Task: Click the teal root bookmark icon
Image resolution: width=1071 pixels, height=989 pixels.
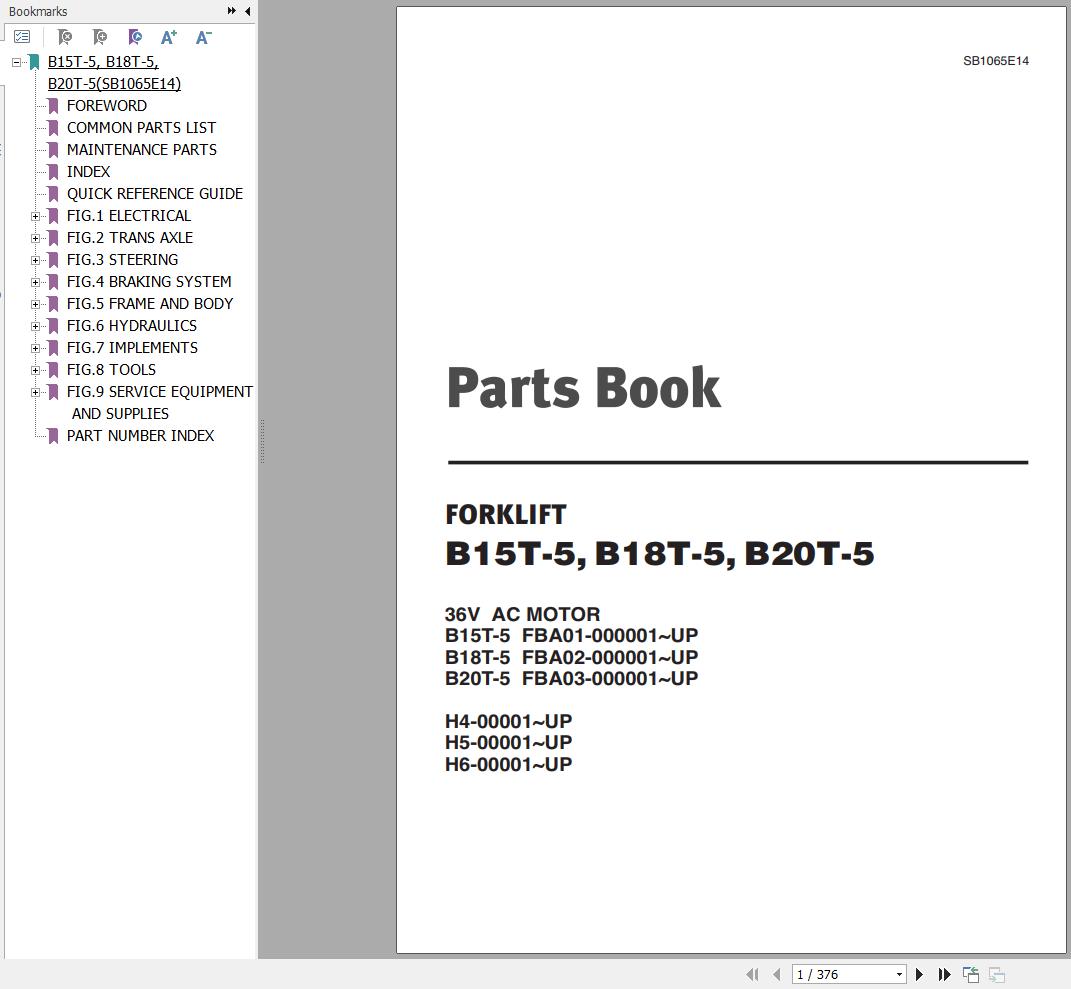Action: (34, 62)
